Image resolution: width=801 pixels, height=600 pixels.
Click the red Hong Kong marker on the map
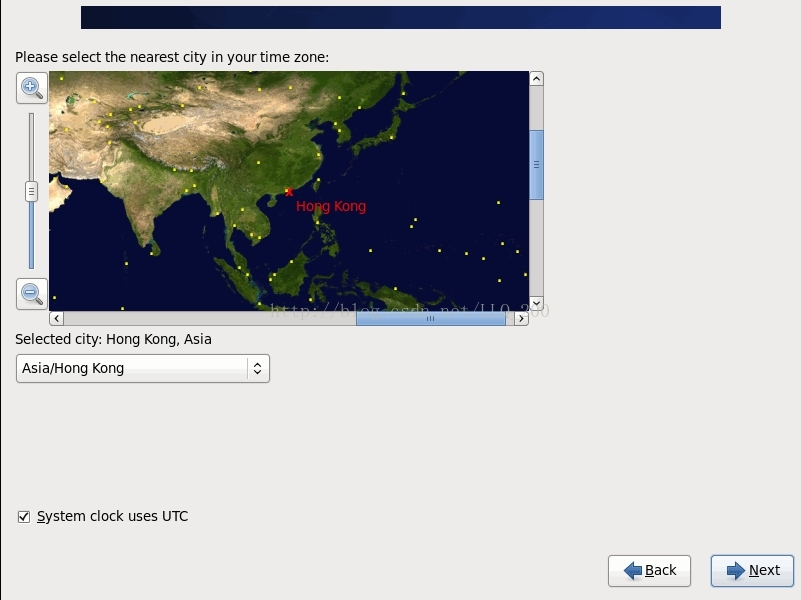[289, 193]
